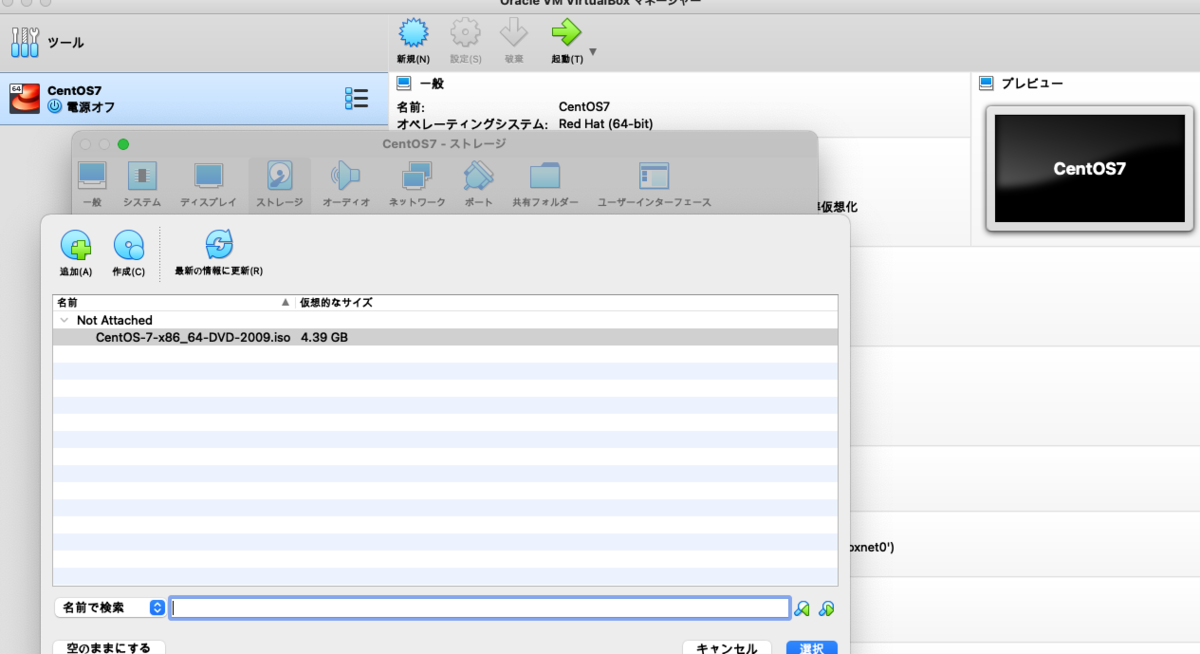This screenshot has width=1200, height=654.
Task: Open the ディスプレイ settings tab
Action: (x=208, y=185)
